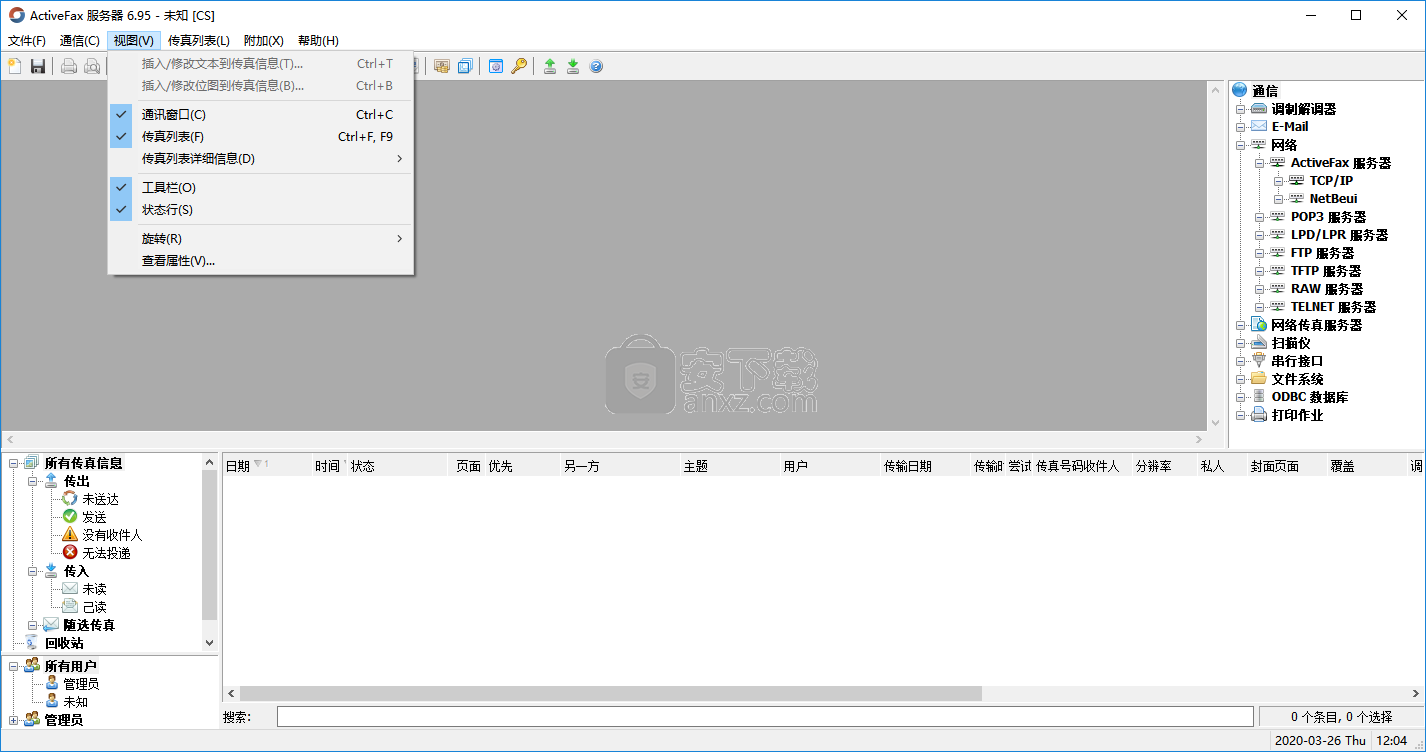Click the serial plug icon beside 串行接口
The width and height of the screenshot is (1426, 752).
pos(1259,360)
